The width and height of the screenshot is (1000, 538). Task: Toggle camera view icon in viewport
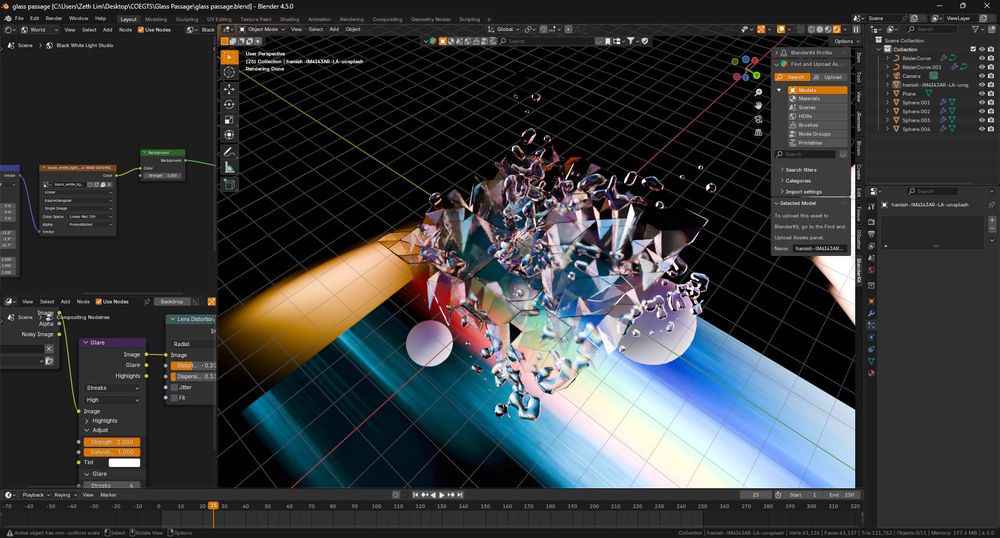tap(758, 119)
